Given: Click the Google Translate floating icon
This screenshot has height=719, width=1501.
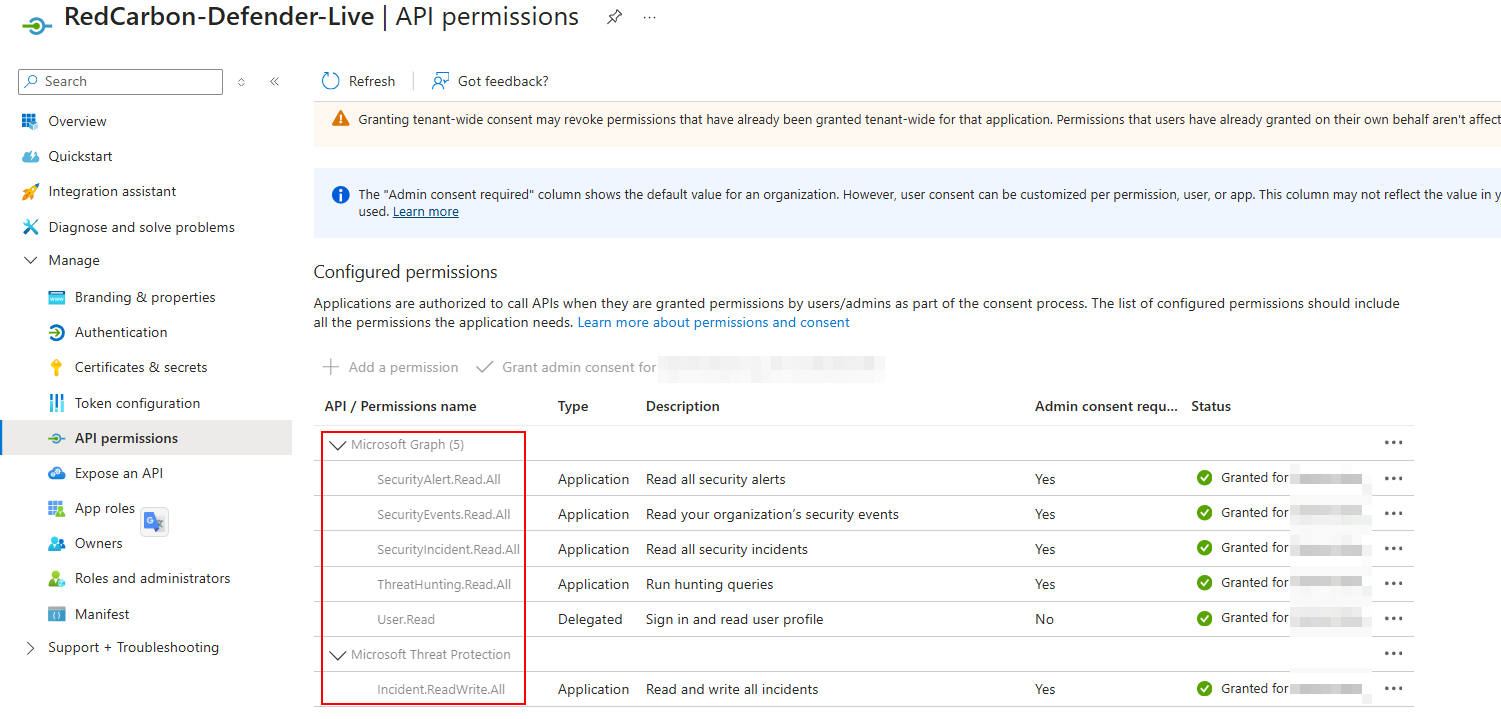Looking at the screenshot, I should [x=154, y=521].
